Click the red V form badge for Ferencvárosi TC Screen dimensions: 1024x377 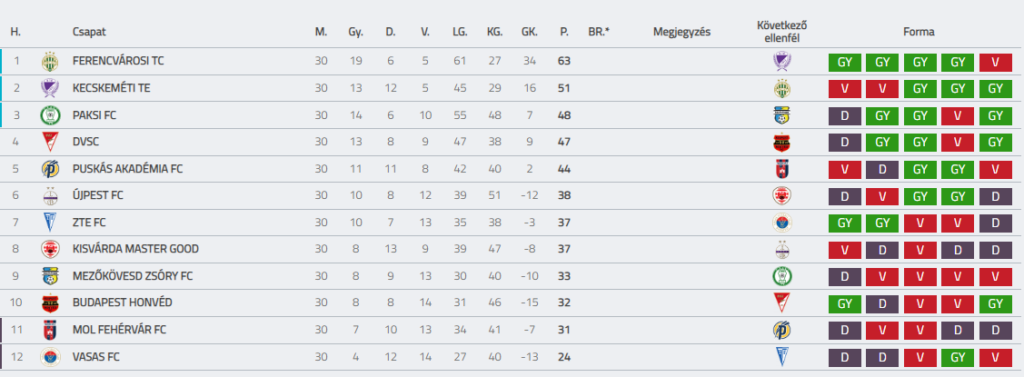pyautogui.click(x=995, y=62)
